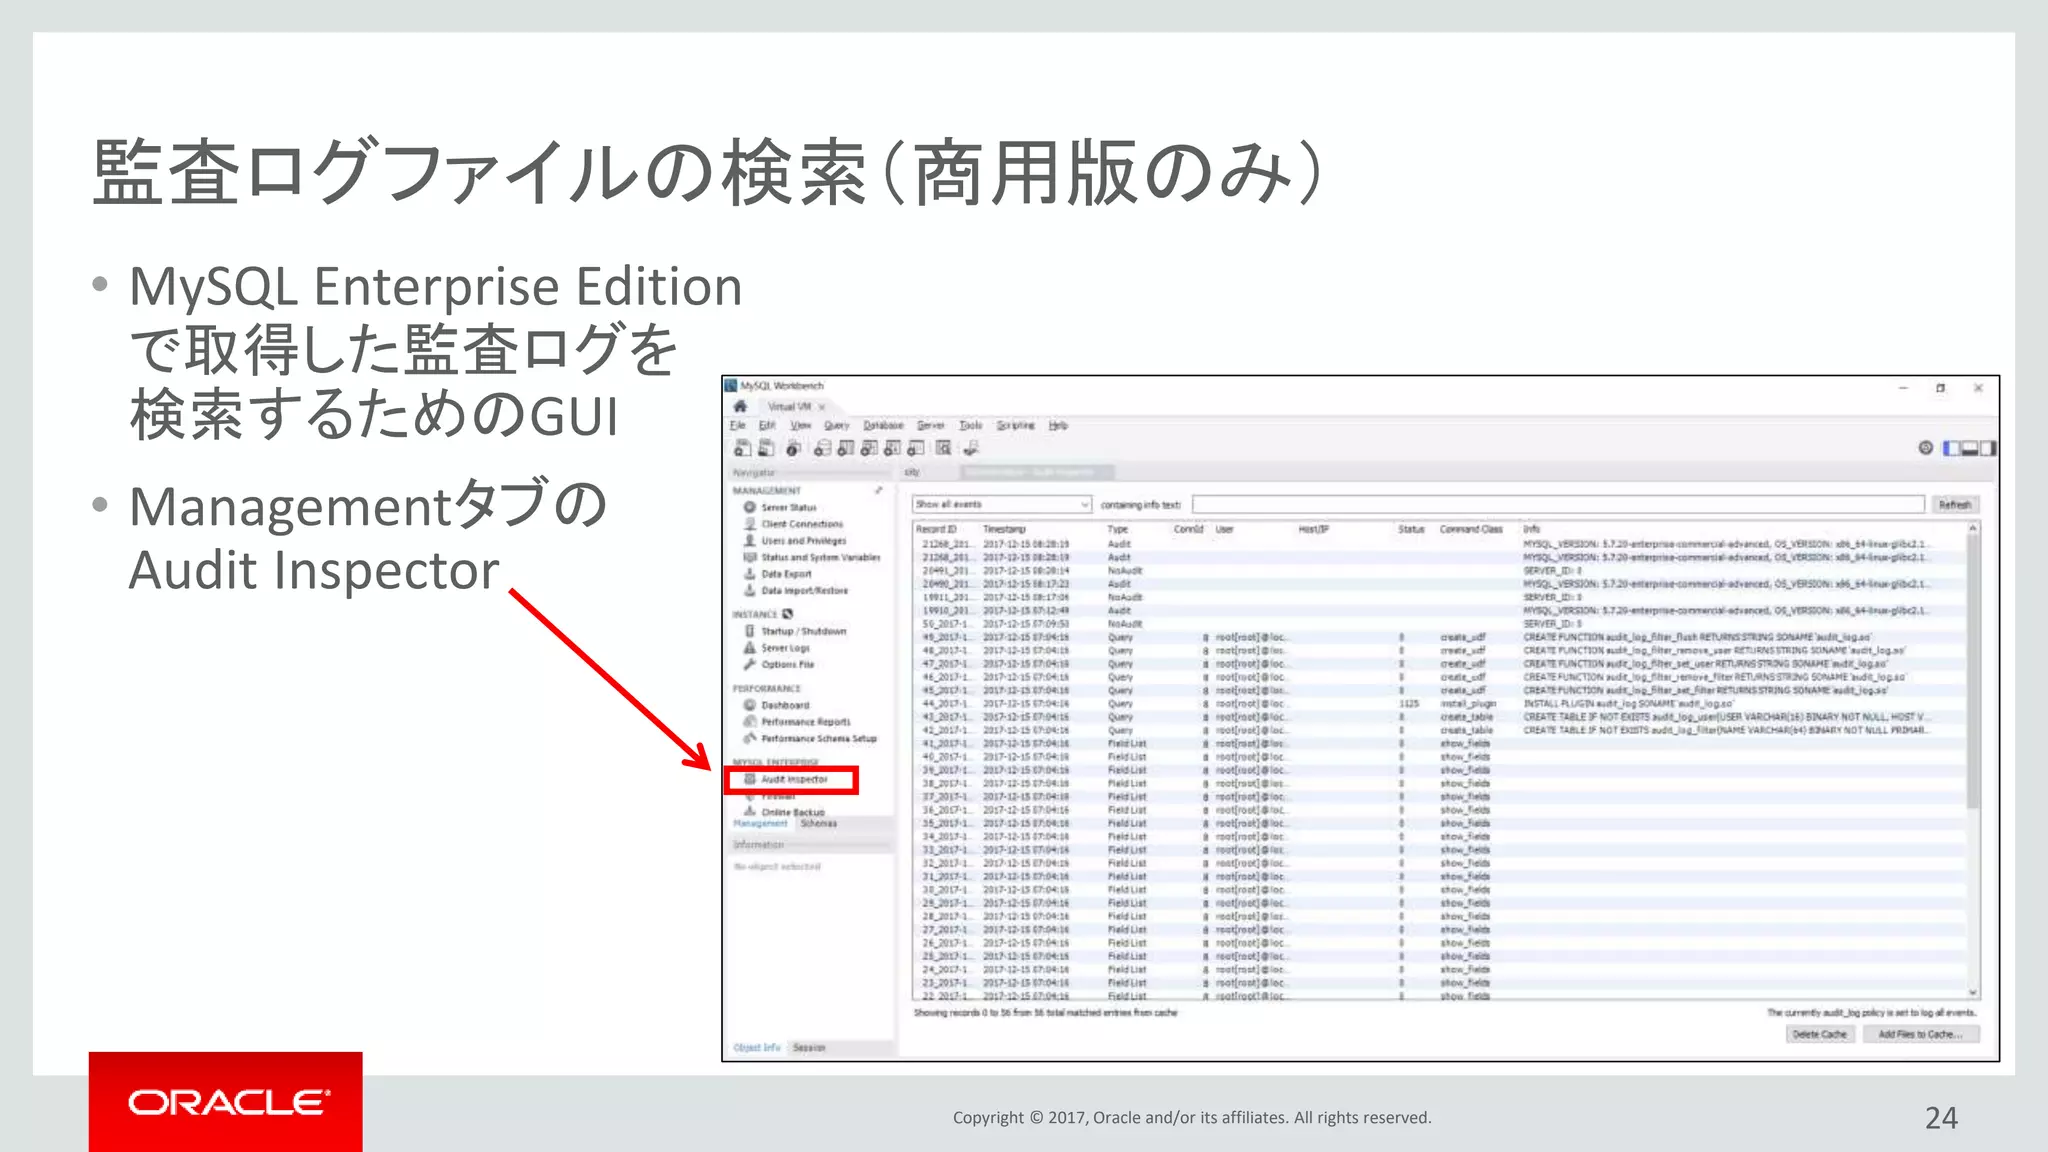Click the create new table toolbar icon
Image resolution: width=2048 pixels, height=1152 pixels.
[x=845, y=448]
